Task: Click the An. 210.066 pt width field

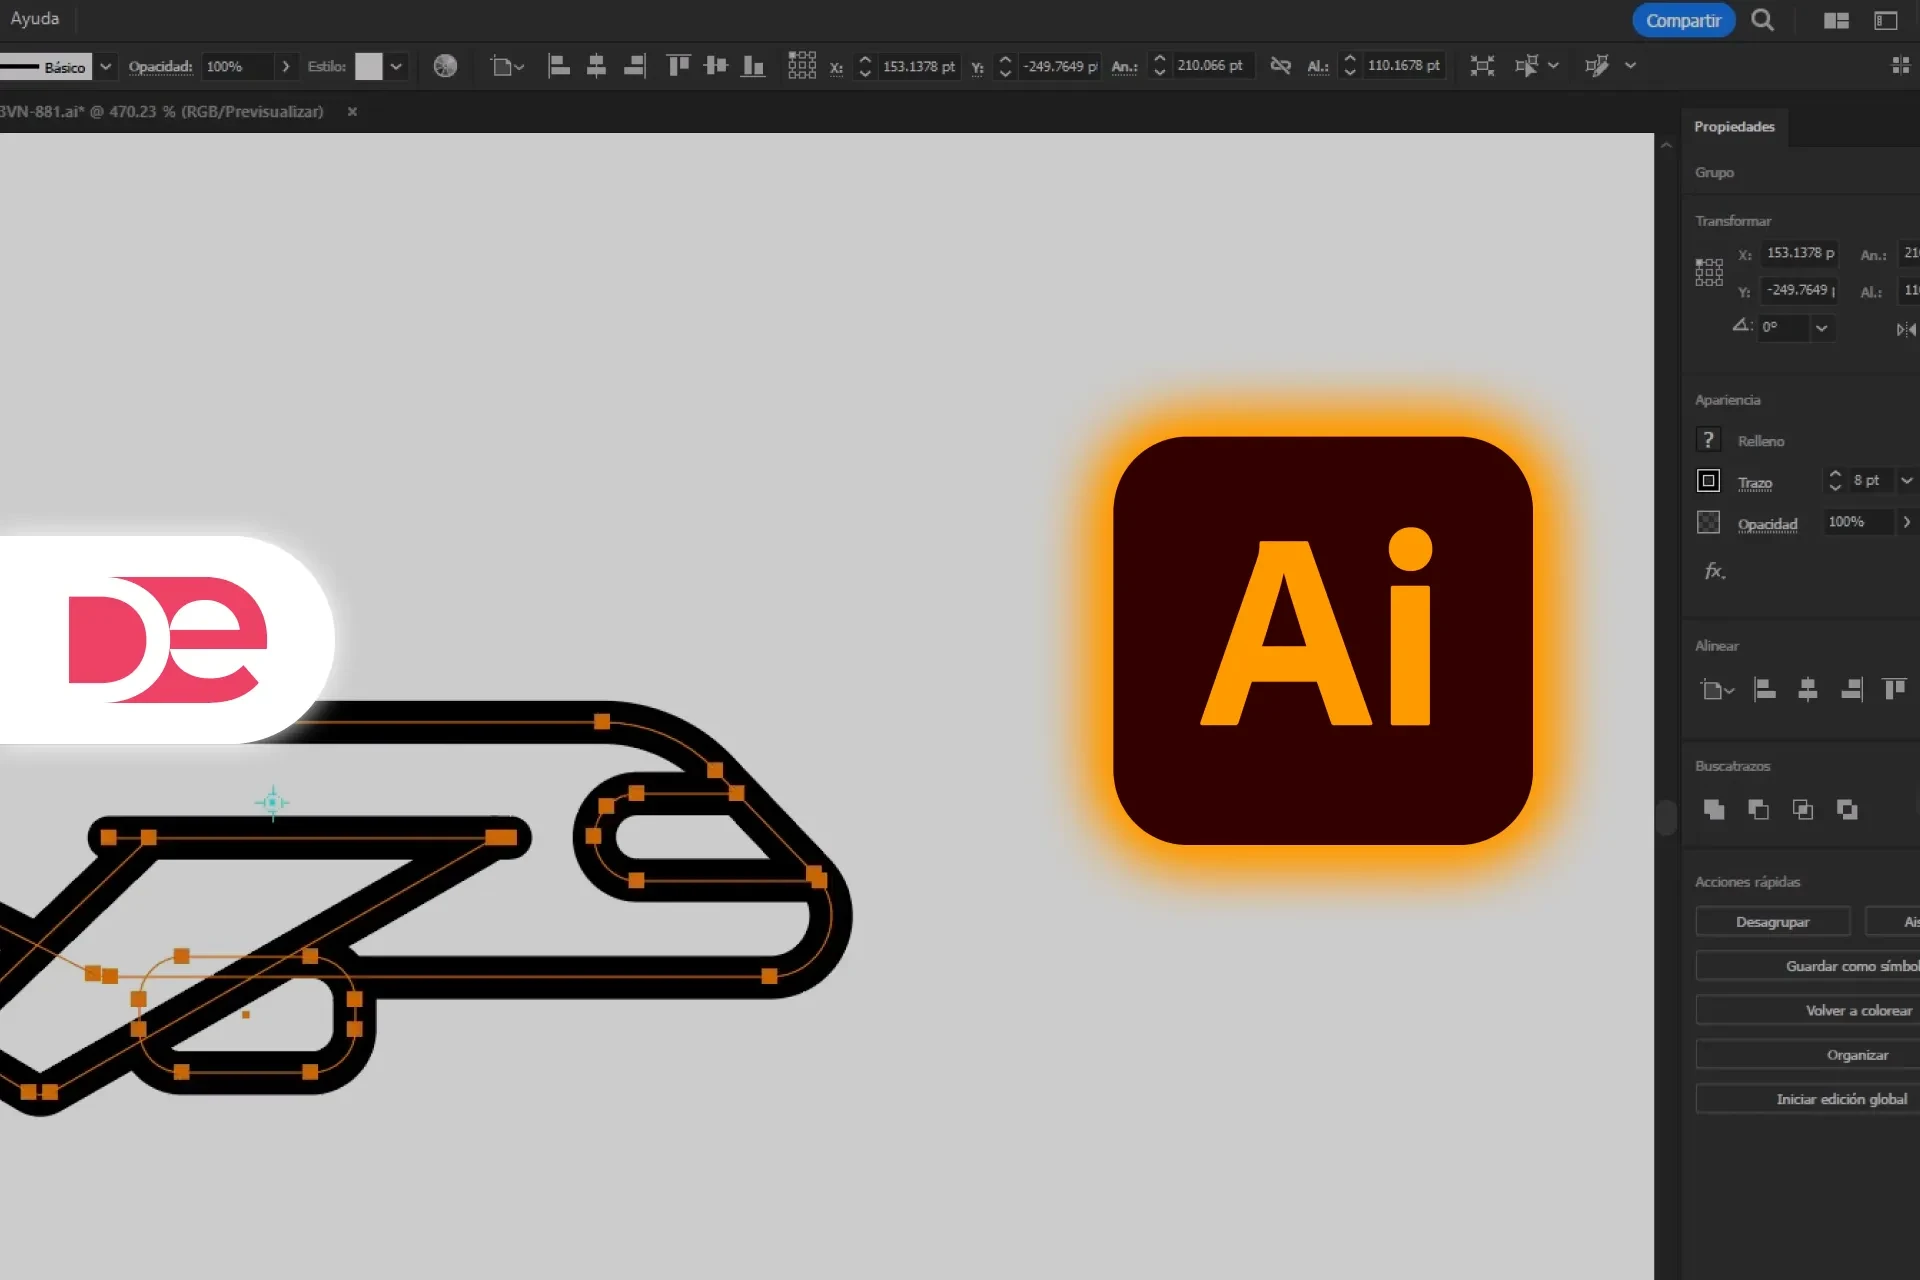Action: (1212, 66)
